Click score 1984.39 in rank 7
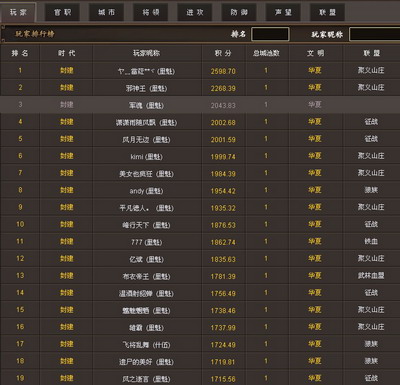Image resolution: width=400 pixels, height=385 pixels. [223, 174]
